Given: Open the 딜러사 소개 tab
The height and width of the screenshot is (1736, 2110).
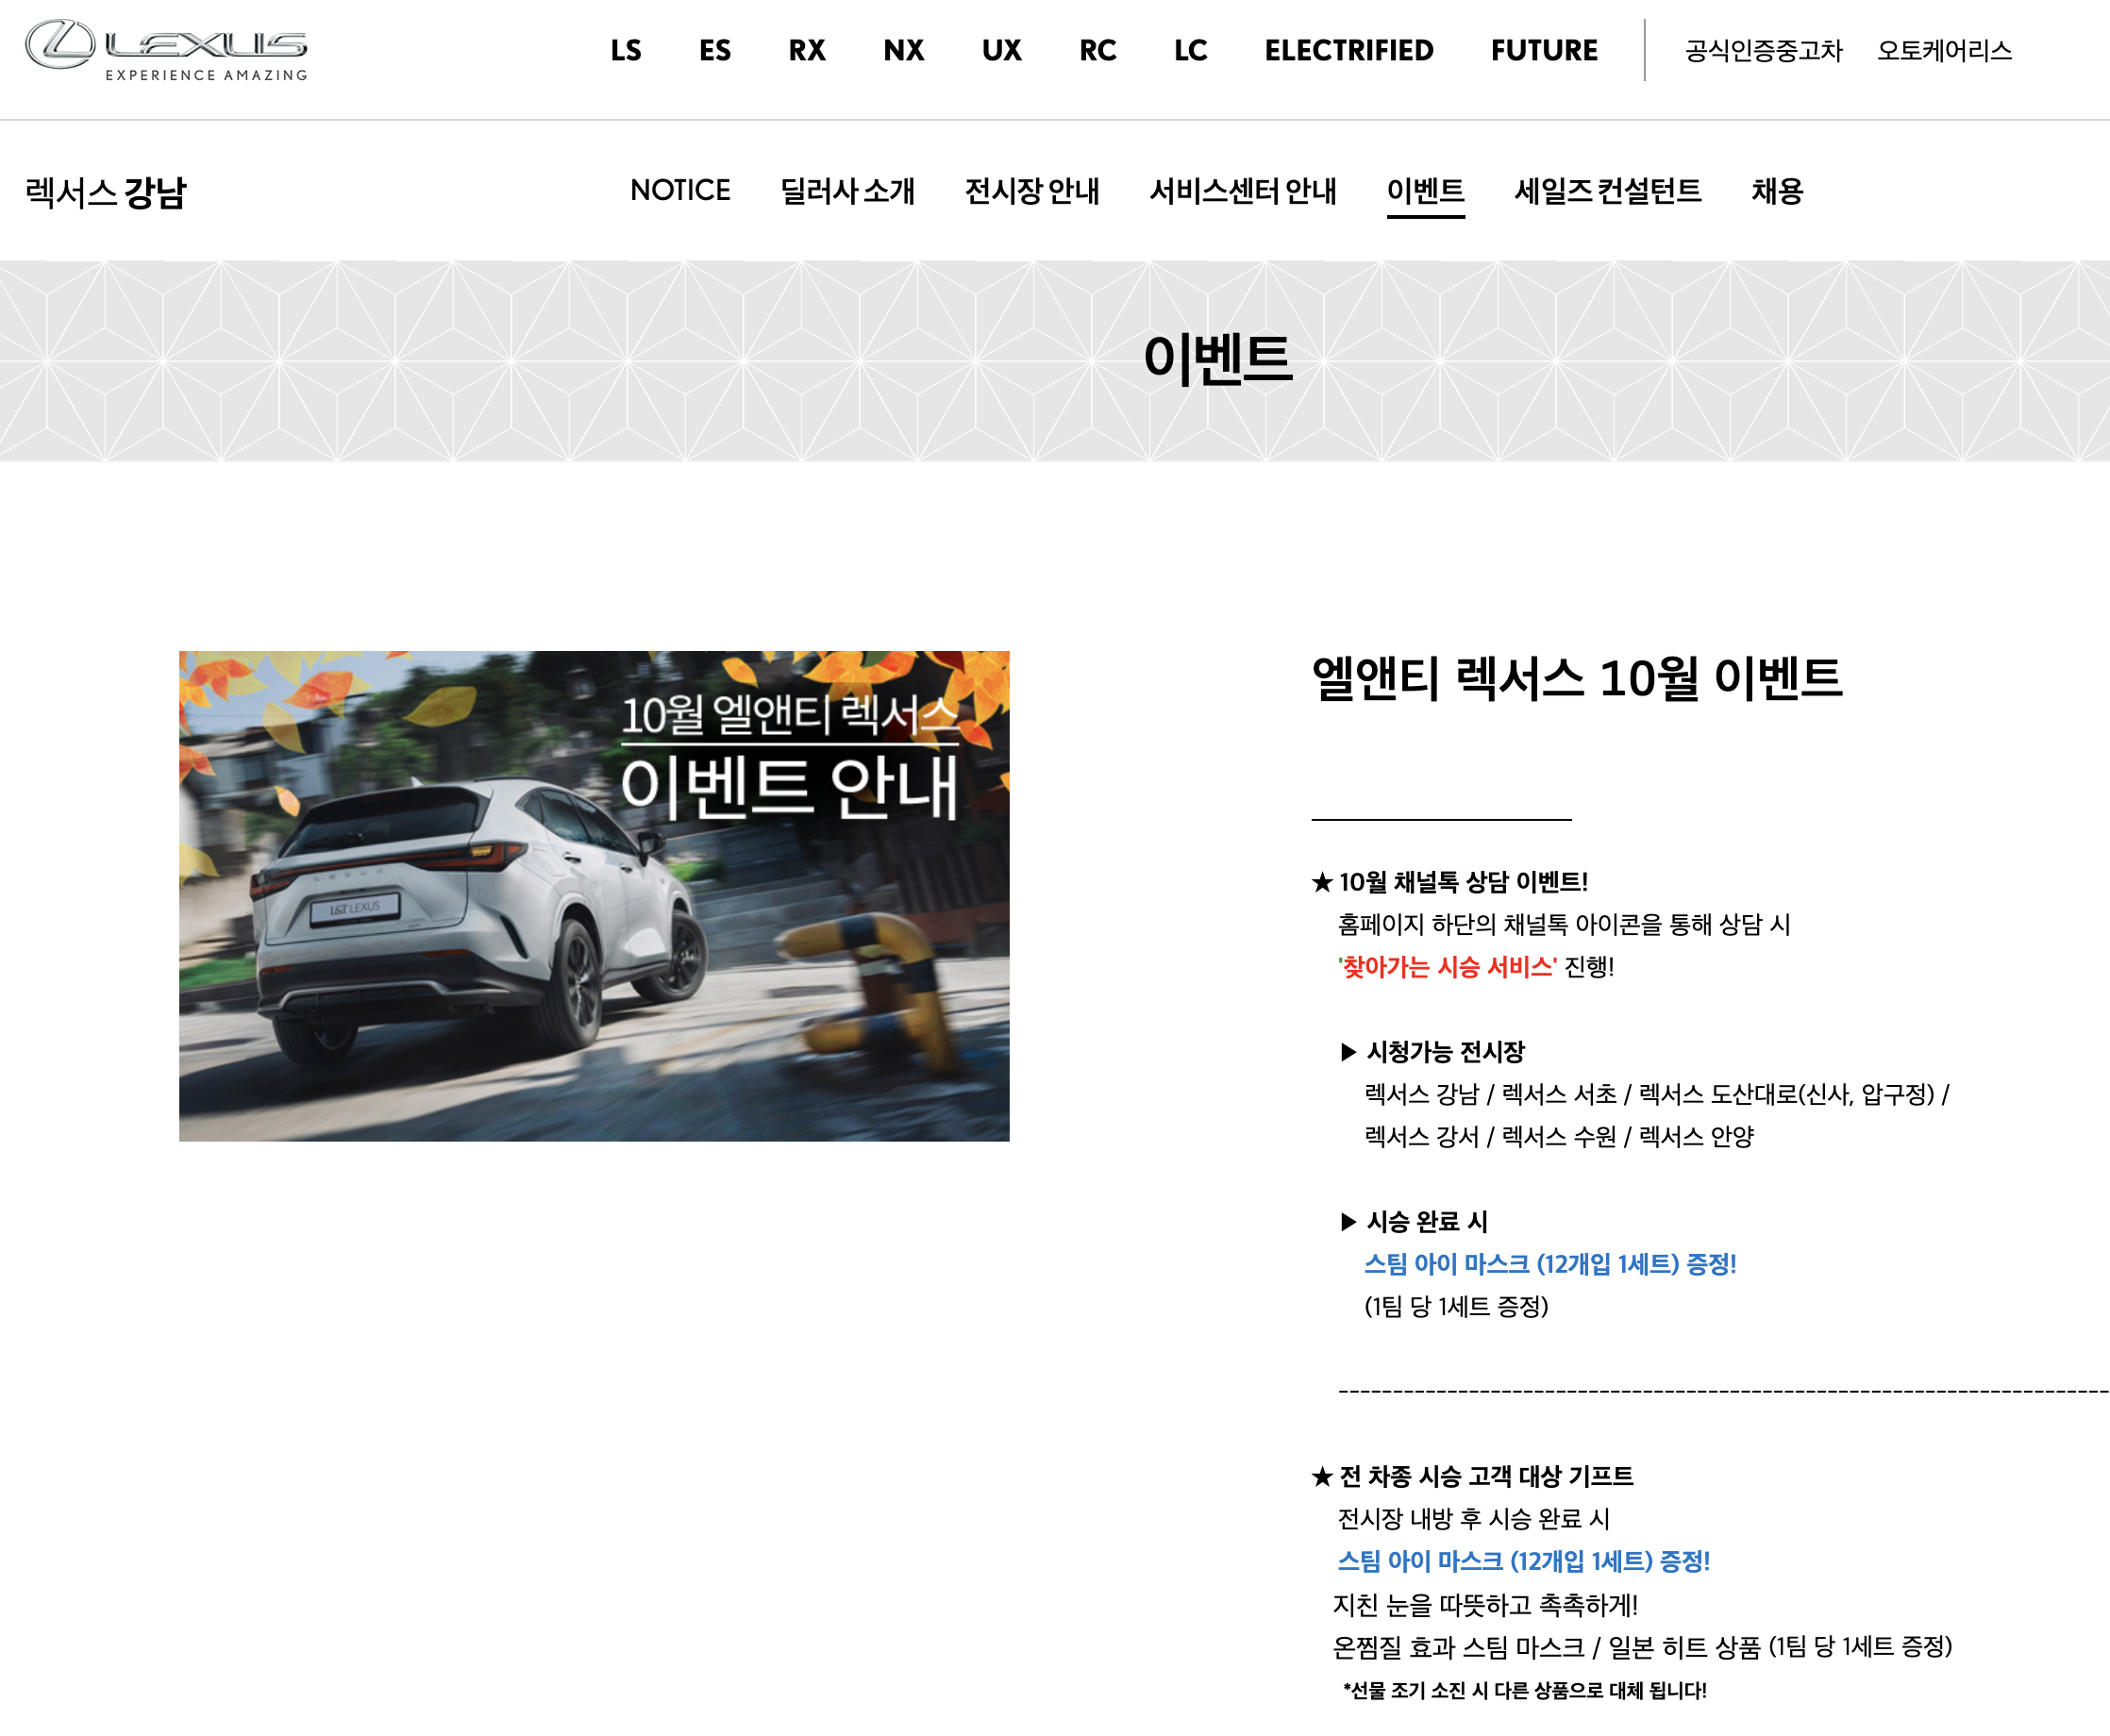Looking at the screenshot, I should coord(847,190).
